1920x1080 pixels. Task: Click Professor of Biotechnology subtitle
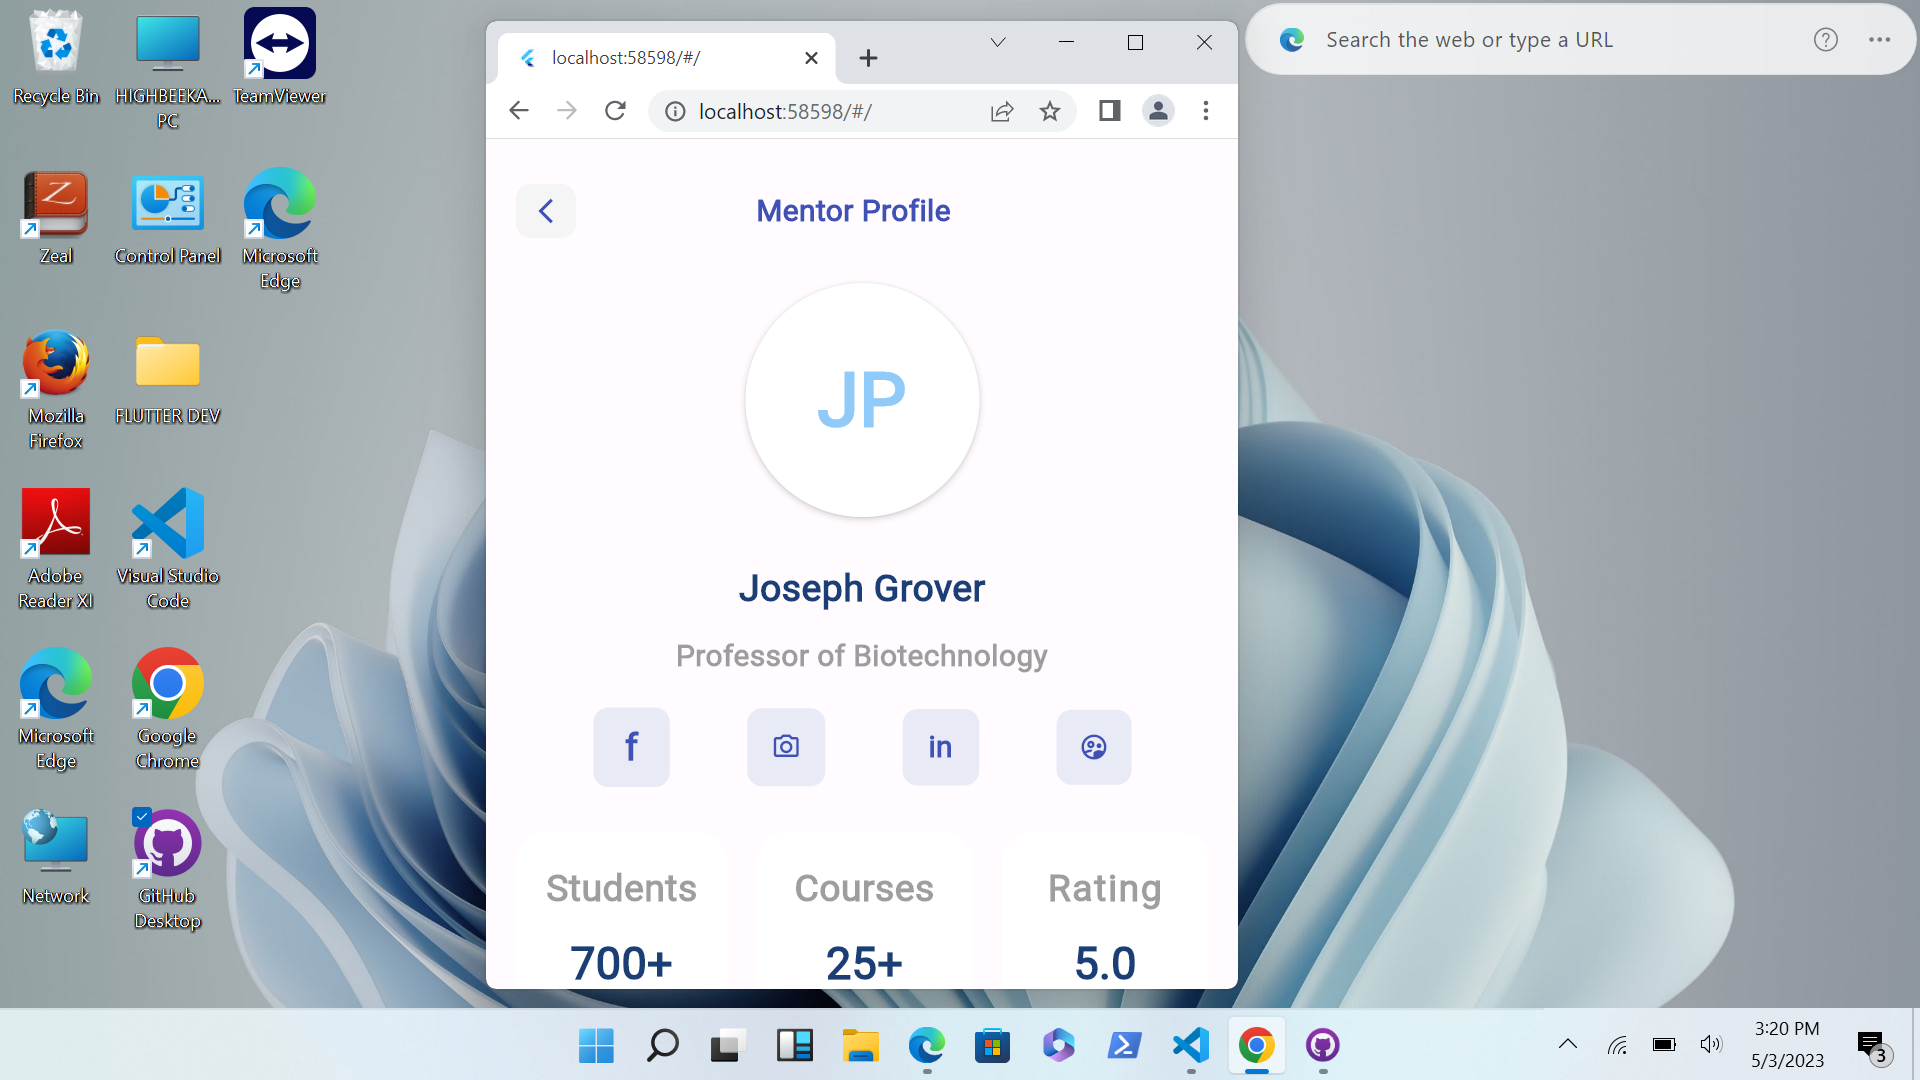click(862, 656)
